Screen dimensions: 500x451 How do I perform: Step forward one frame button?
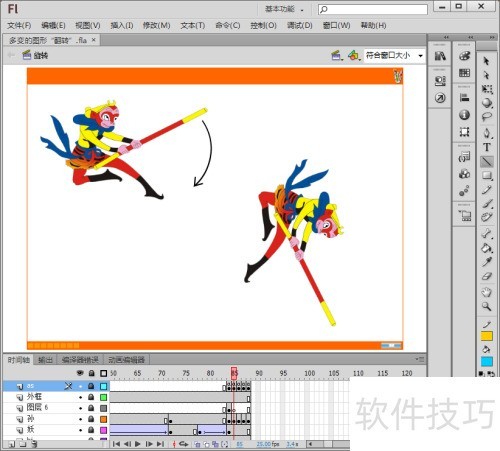coord(149,444)
